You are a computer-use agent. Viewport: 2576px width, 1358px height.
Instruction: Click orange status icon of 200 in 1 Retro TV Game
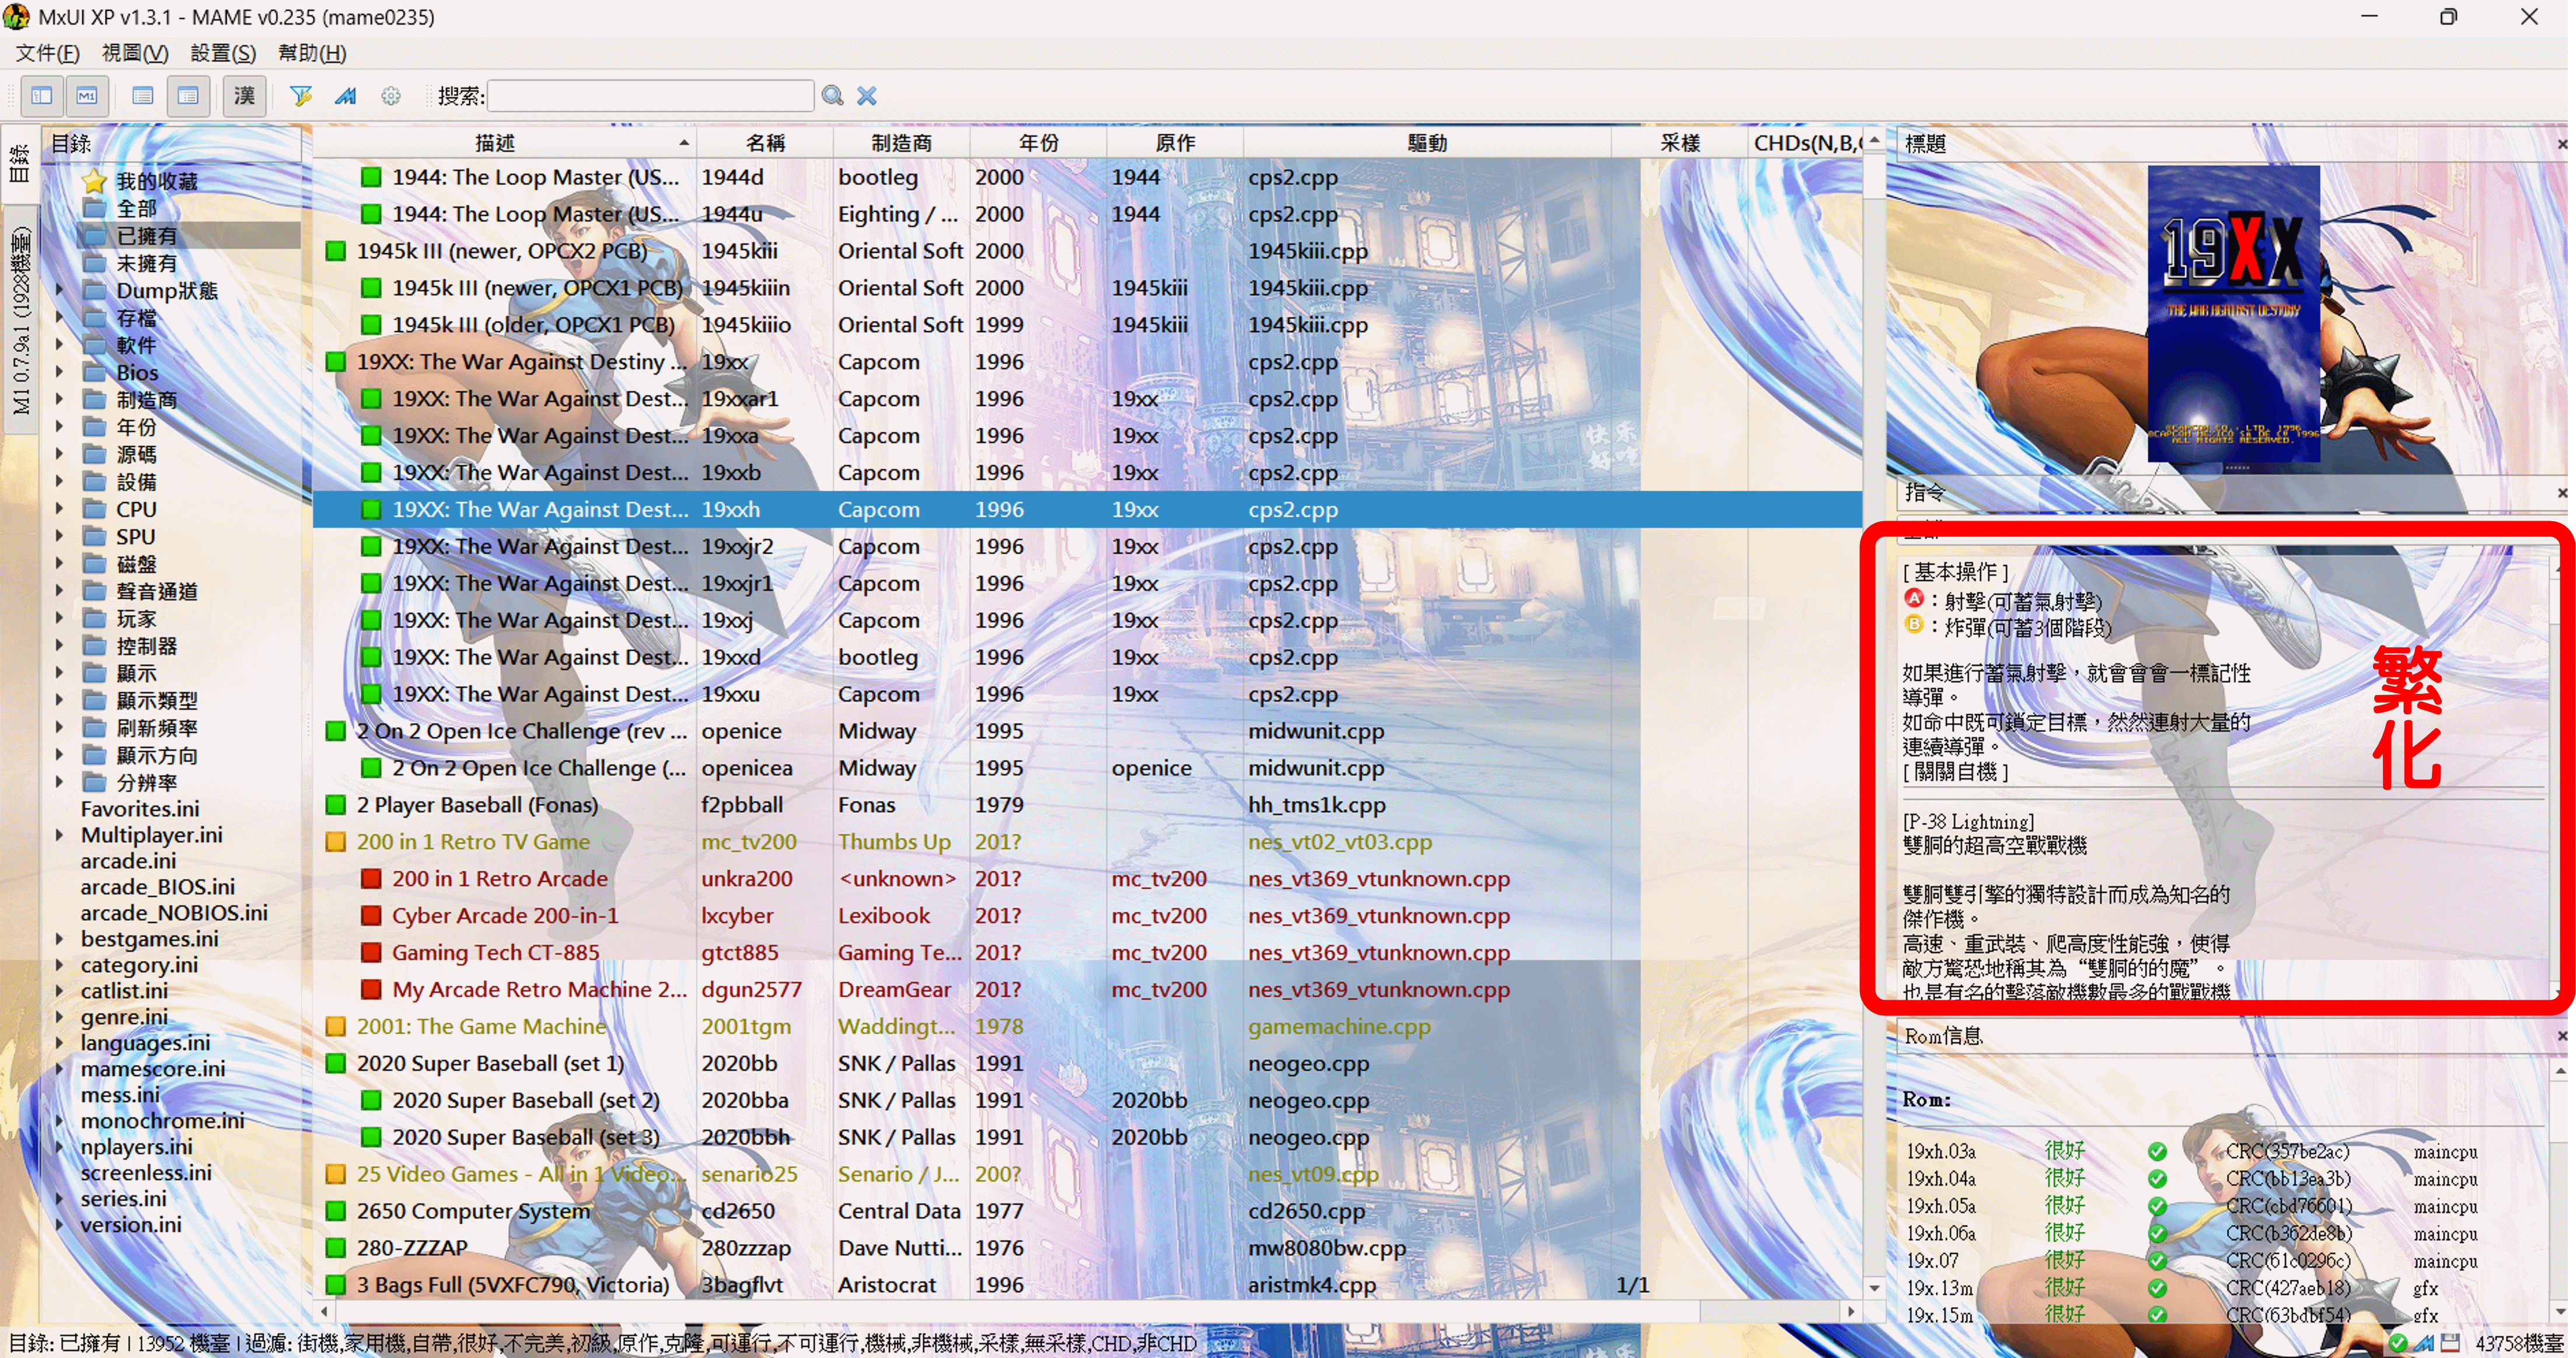336,842
